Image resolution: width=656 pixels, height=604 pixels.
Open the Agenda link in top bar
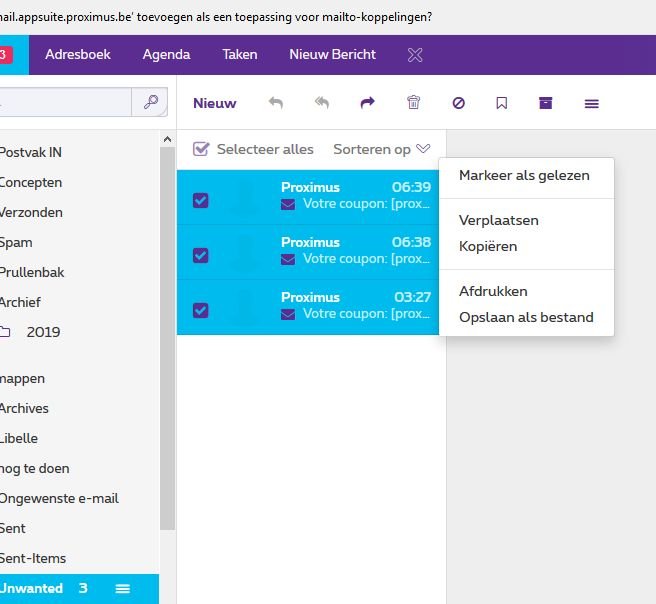click(x=166, y=54)
